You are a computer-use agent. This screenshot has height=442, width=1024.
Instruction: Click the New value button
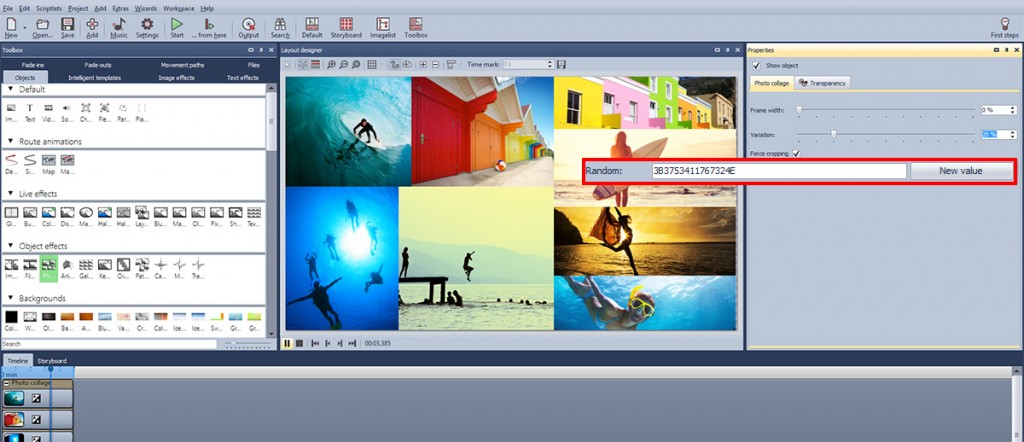tap(960, 171)
